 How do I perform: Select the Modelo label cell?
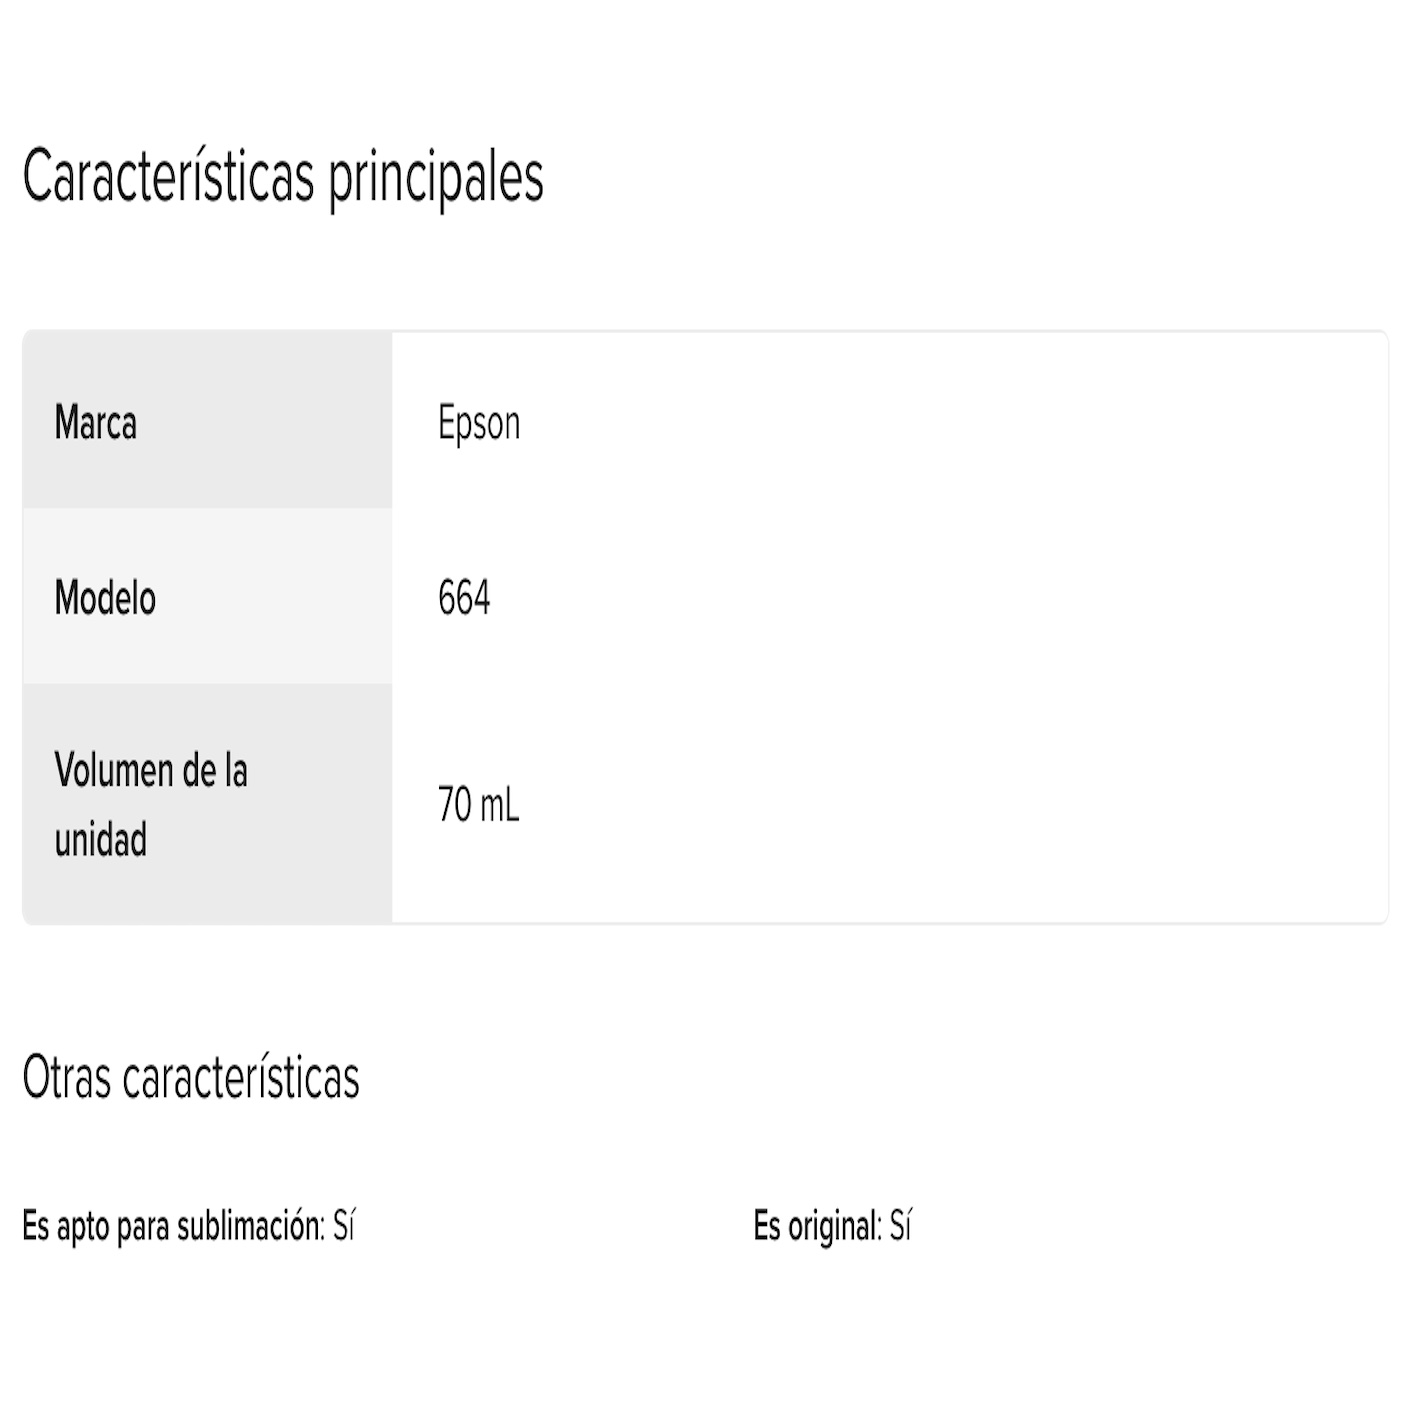207,596
